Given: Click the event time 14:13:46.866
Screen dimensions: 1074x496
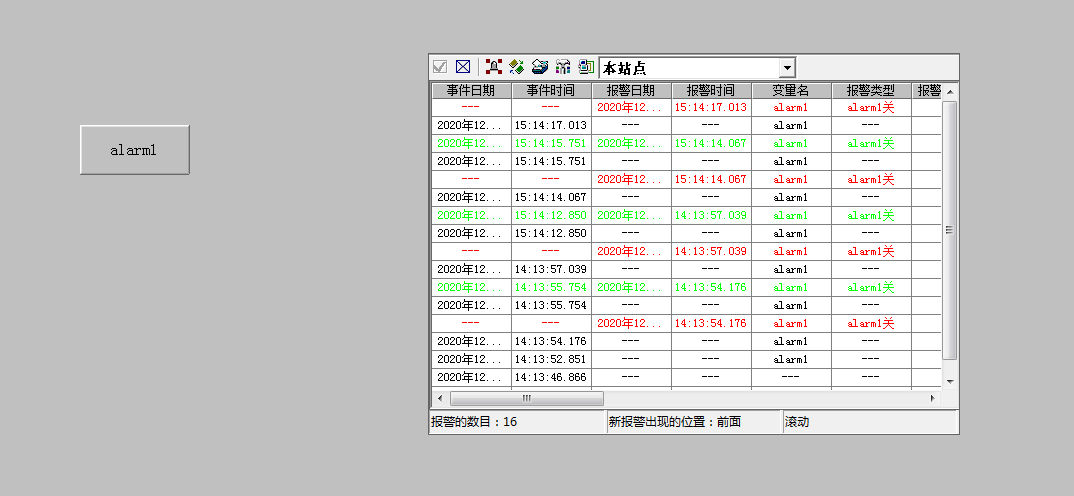Looking at the screenshot, I should click(x=551, y=377).
